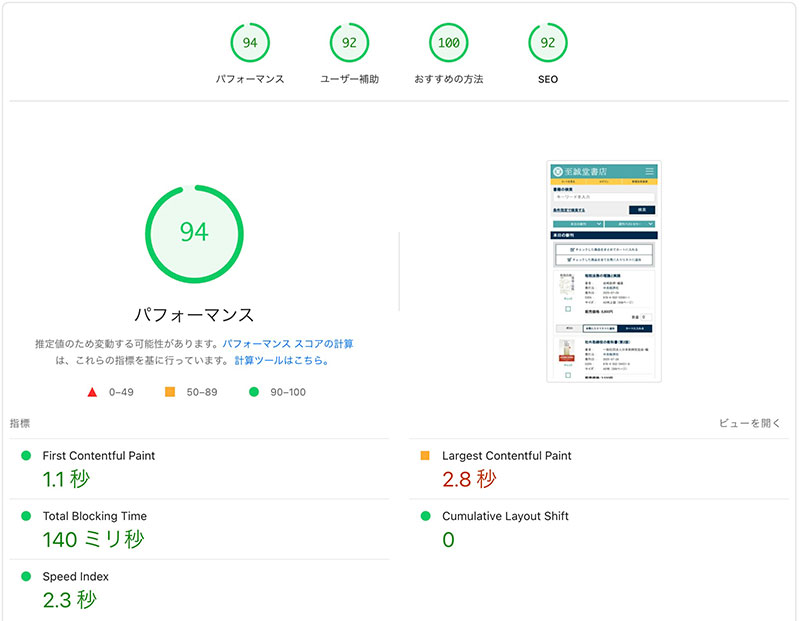The height and width of the screenshot is (621, 800).
Task: Click the green dot beside First Contentful Paint
Action: coord(26,456)
